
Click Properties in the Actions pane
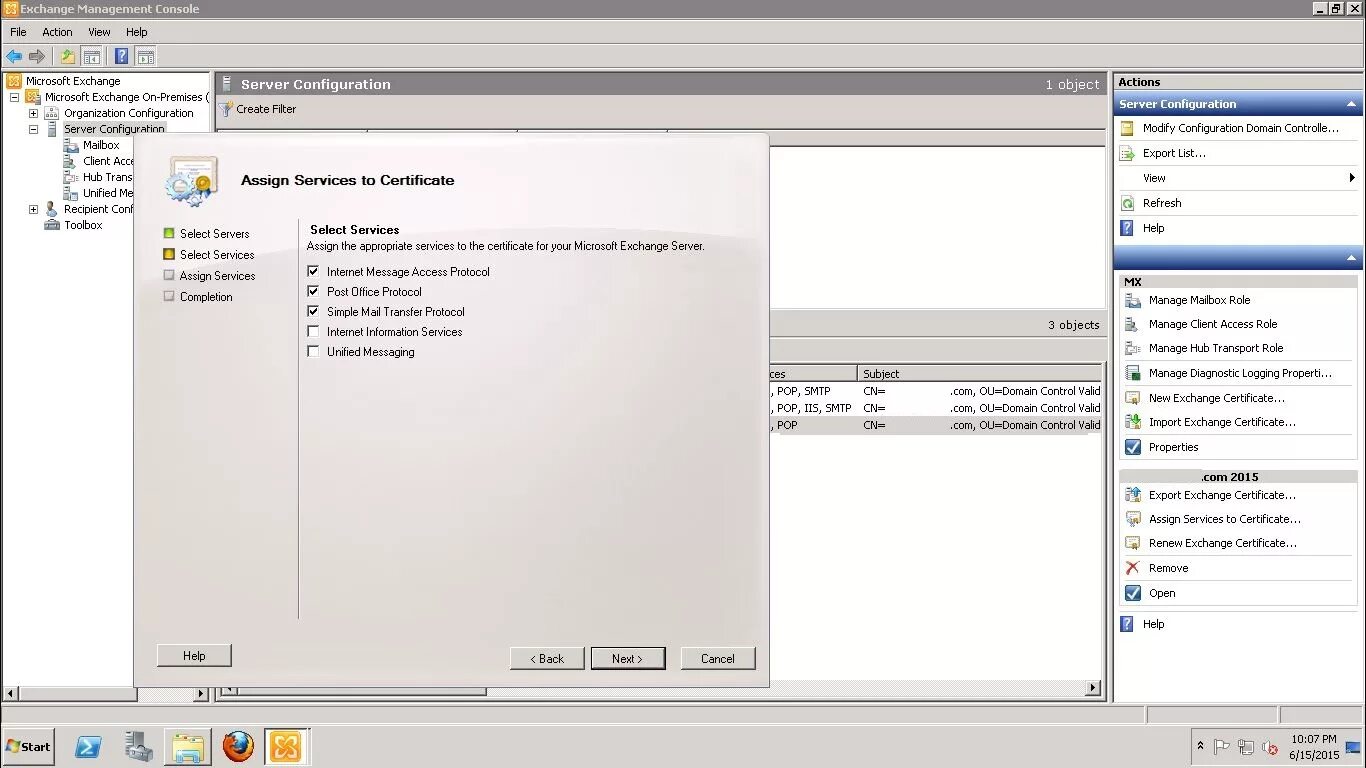pyautogui.click(x=1173, y=447)
